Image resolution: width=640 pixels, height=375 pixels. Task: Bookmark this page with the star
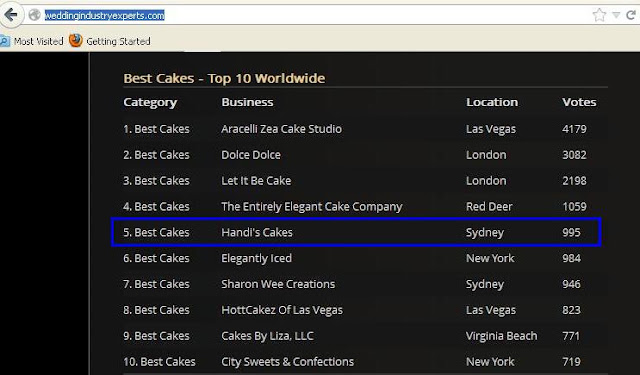click(599, 15)
